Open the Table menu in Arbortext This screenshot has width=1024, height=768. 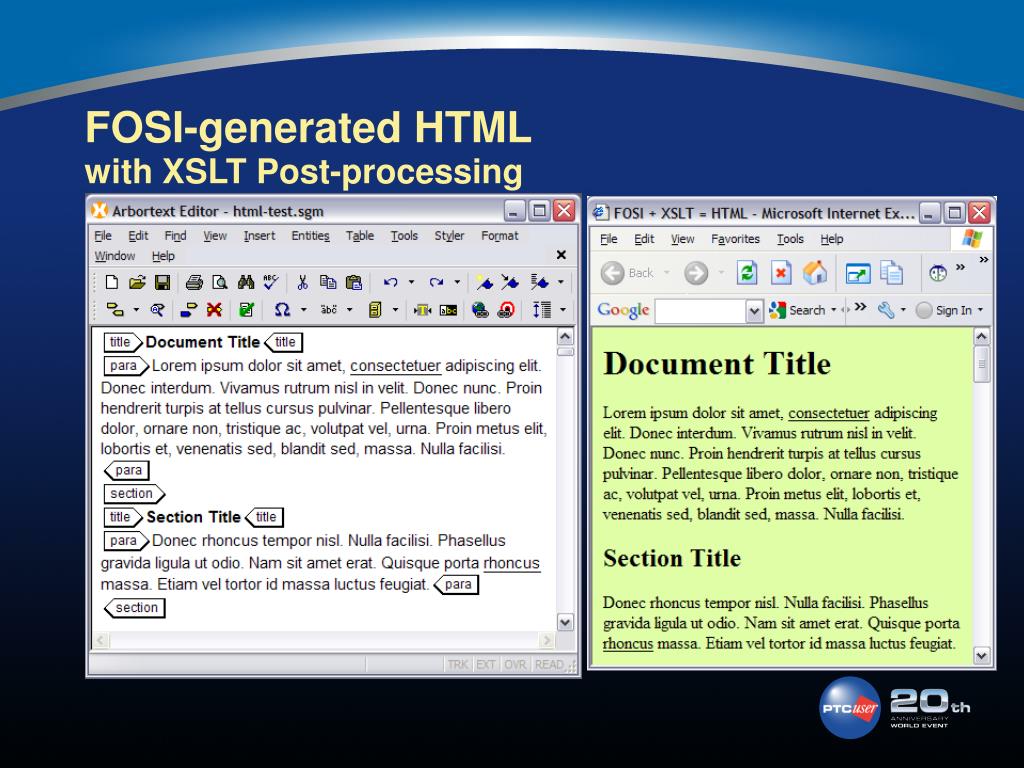tap(360, 236)
